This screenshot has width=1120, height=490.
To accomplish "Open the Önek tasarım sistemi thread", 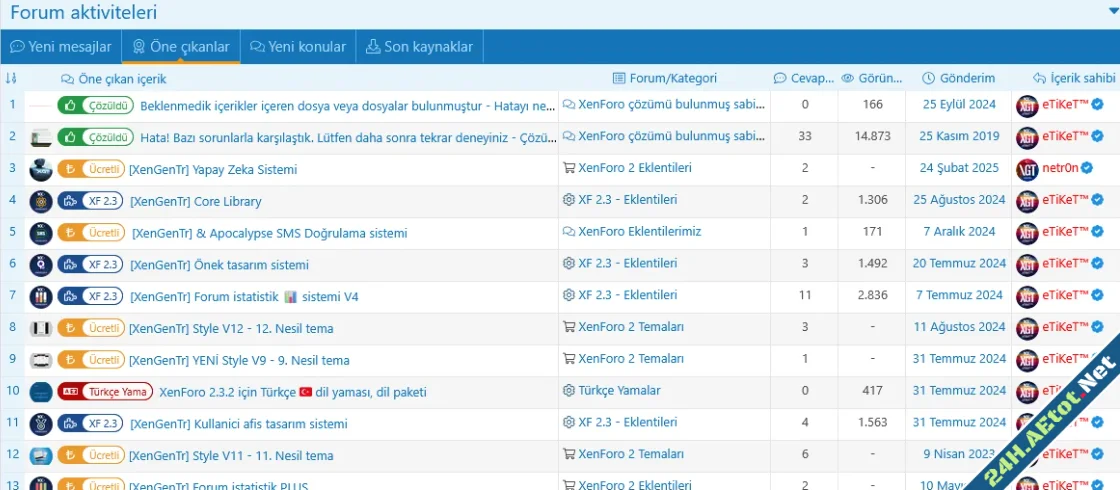I will click(219, 265).
